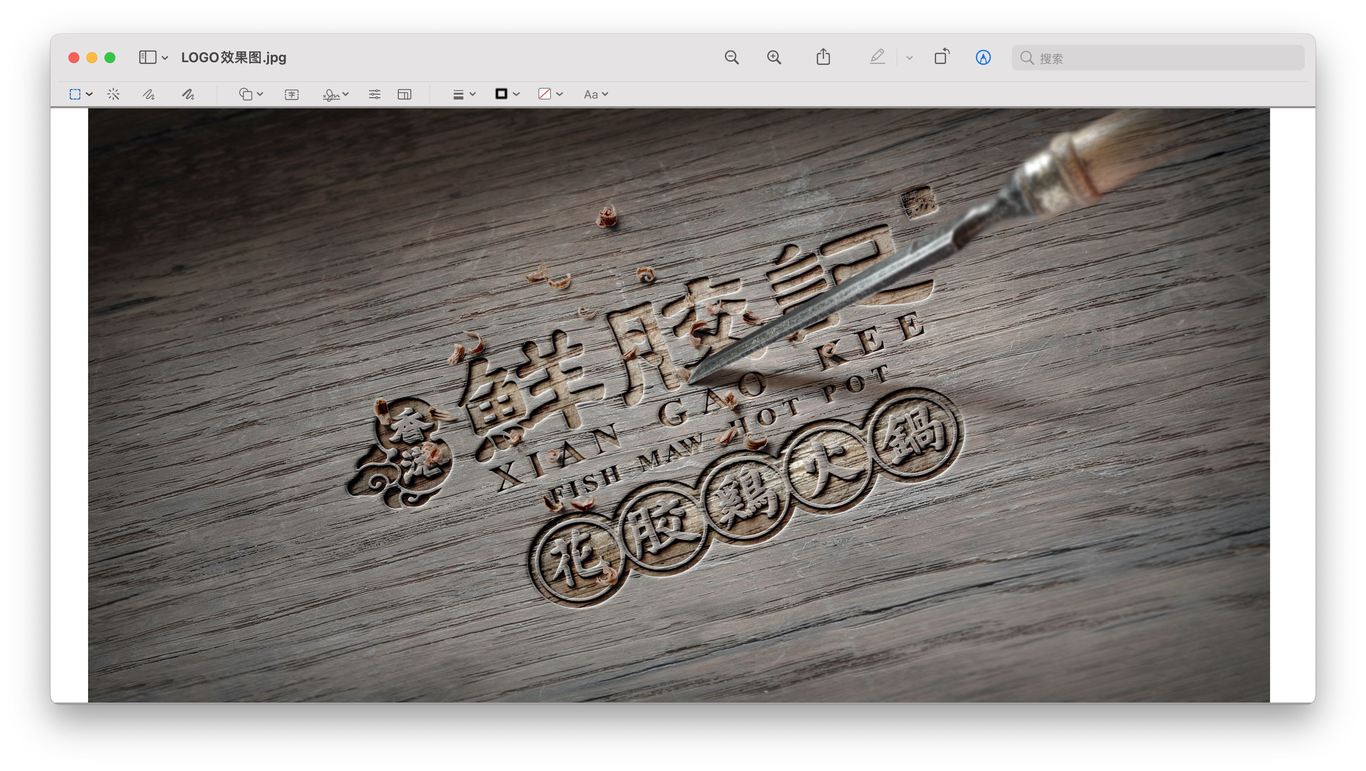
Task: Click on the carved logo image
Action: (679, 405)
